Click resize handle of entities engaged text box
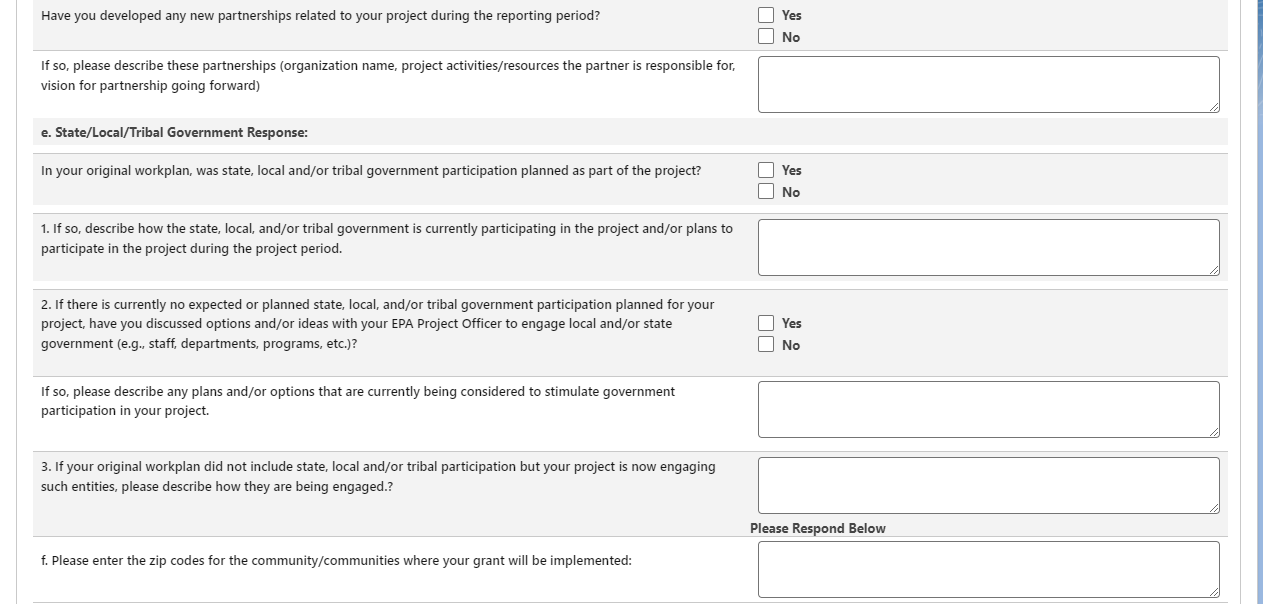Screen dimensions: 1263x604 pos(1214,508)
